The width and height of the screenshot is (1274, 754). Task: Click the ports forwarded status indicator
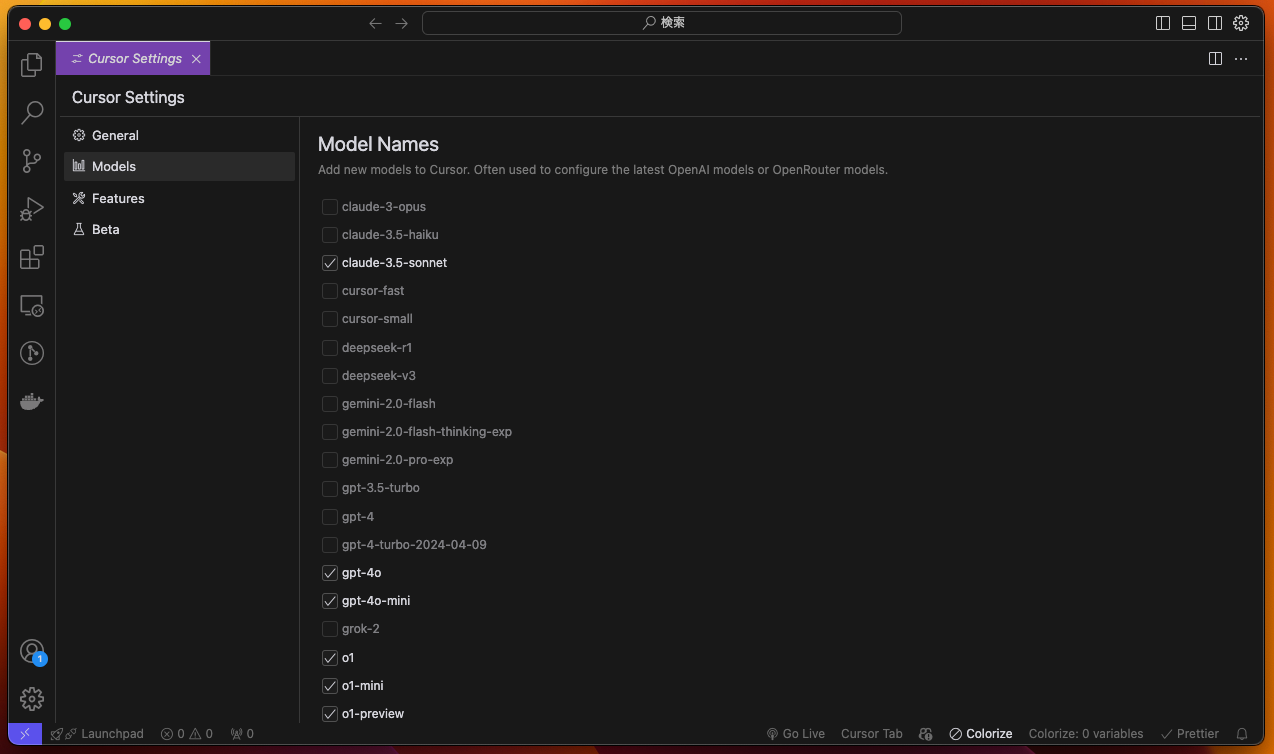coord(242,734)
